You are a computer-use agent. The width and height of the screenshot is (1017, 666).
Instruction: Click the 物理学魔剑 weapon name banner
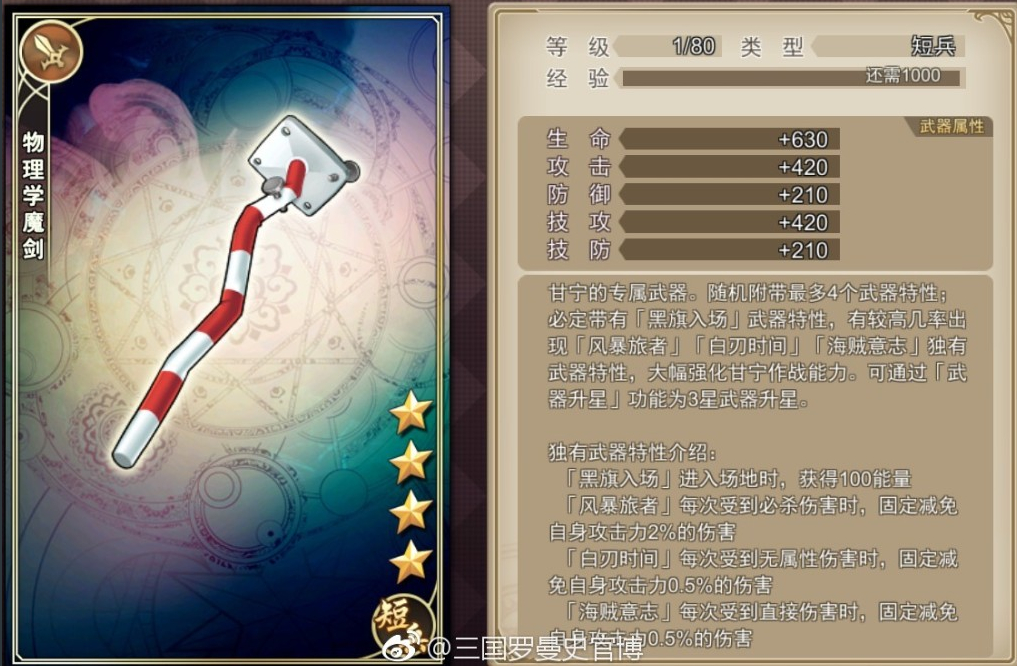point(33,196)
